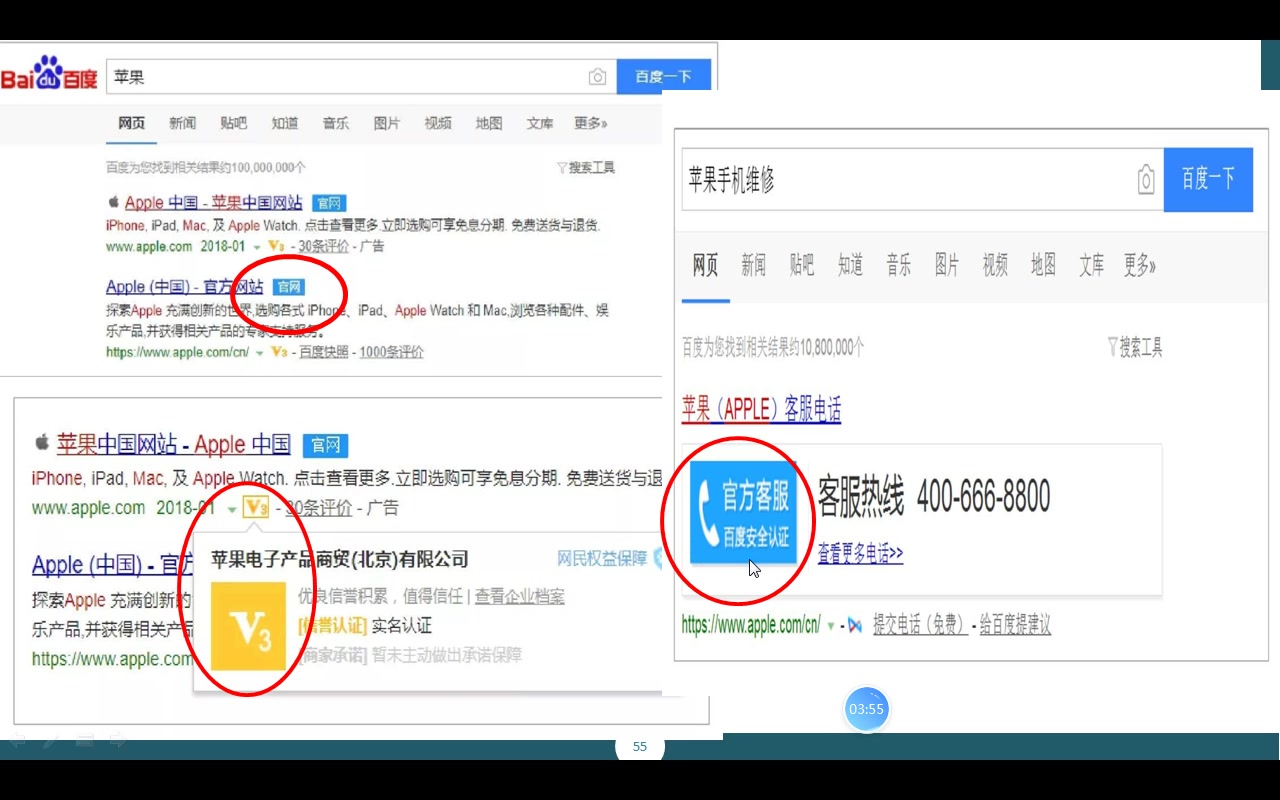
Task: Click result count text '约10,800,000个'
Action: 826,347
